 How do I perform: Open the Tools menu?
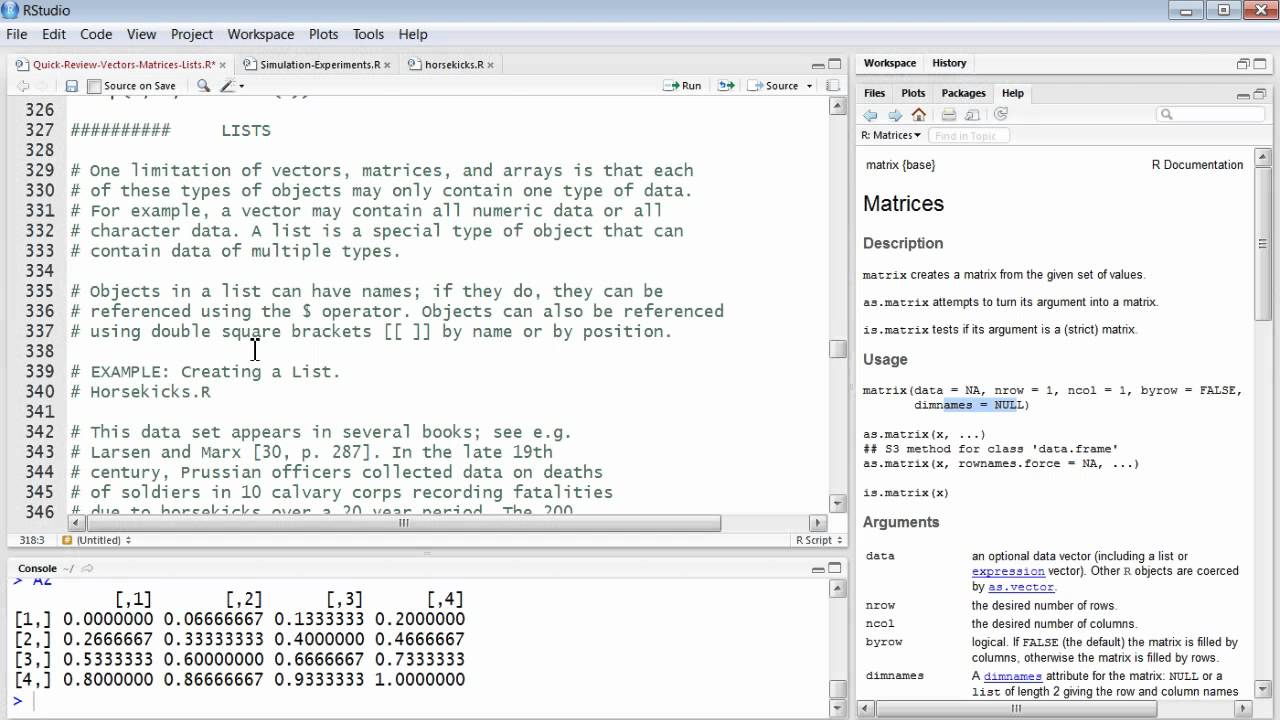pyautogui.click(x=369, y=34)
